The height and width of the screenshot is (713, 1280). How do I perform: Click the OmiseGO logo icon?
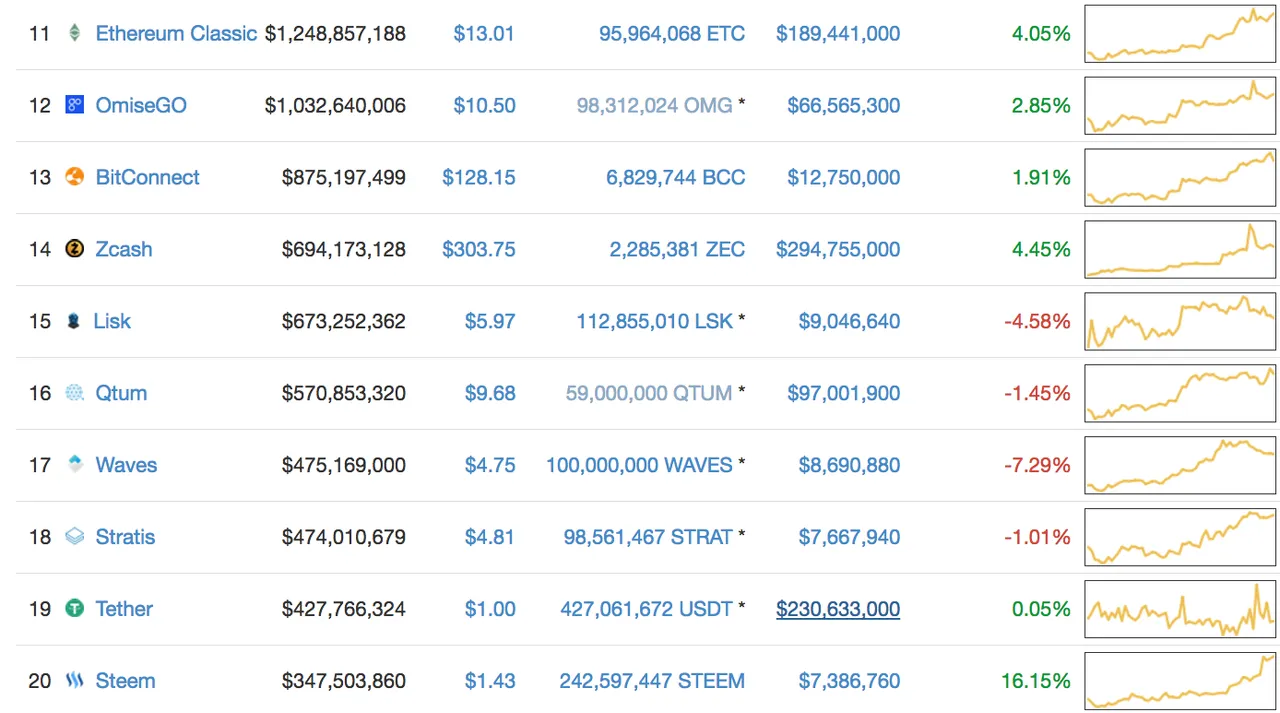click(x=75, y=105)
